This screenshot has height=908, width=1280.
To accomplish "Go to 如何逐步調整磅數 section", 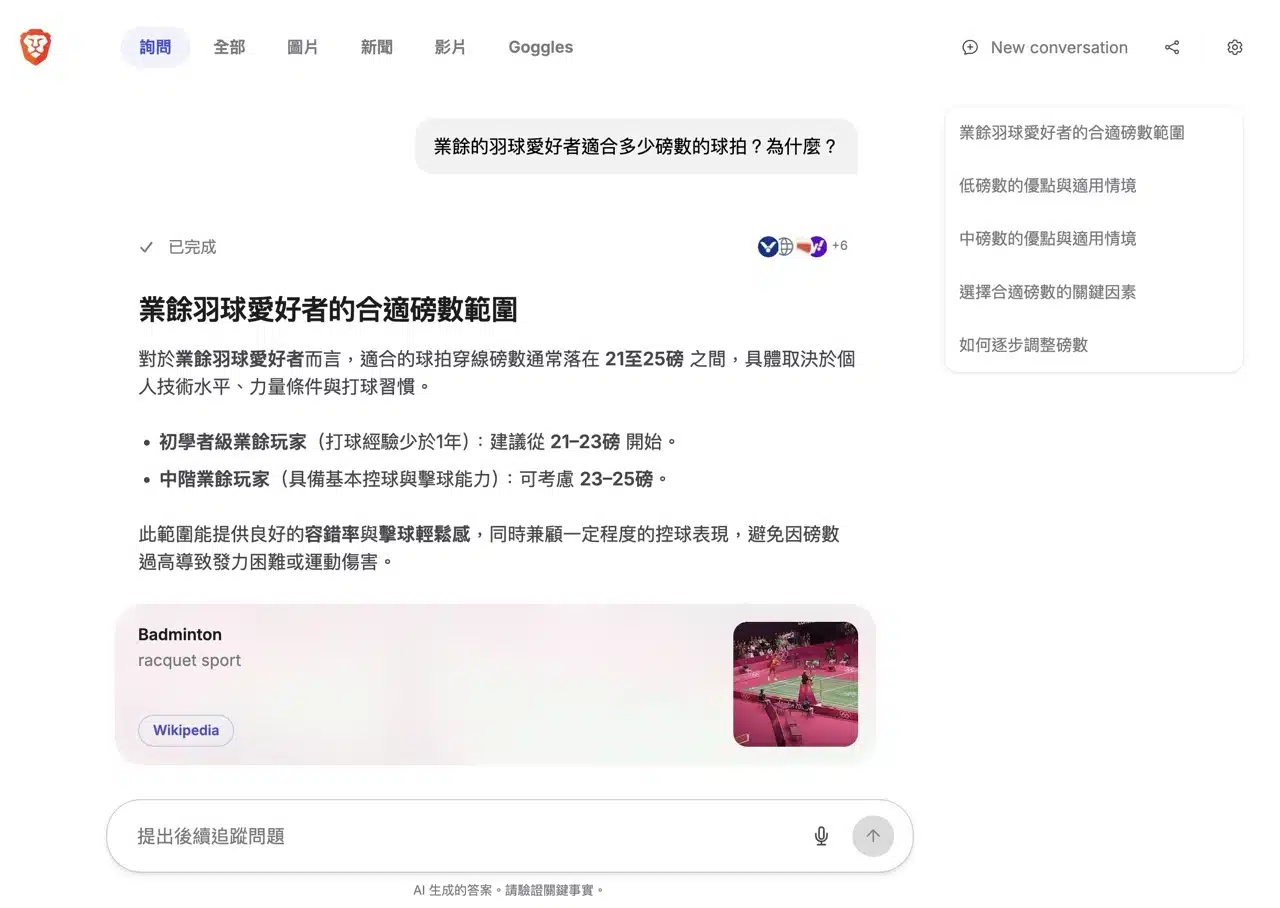I will click(x=1023, y=345).
